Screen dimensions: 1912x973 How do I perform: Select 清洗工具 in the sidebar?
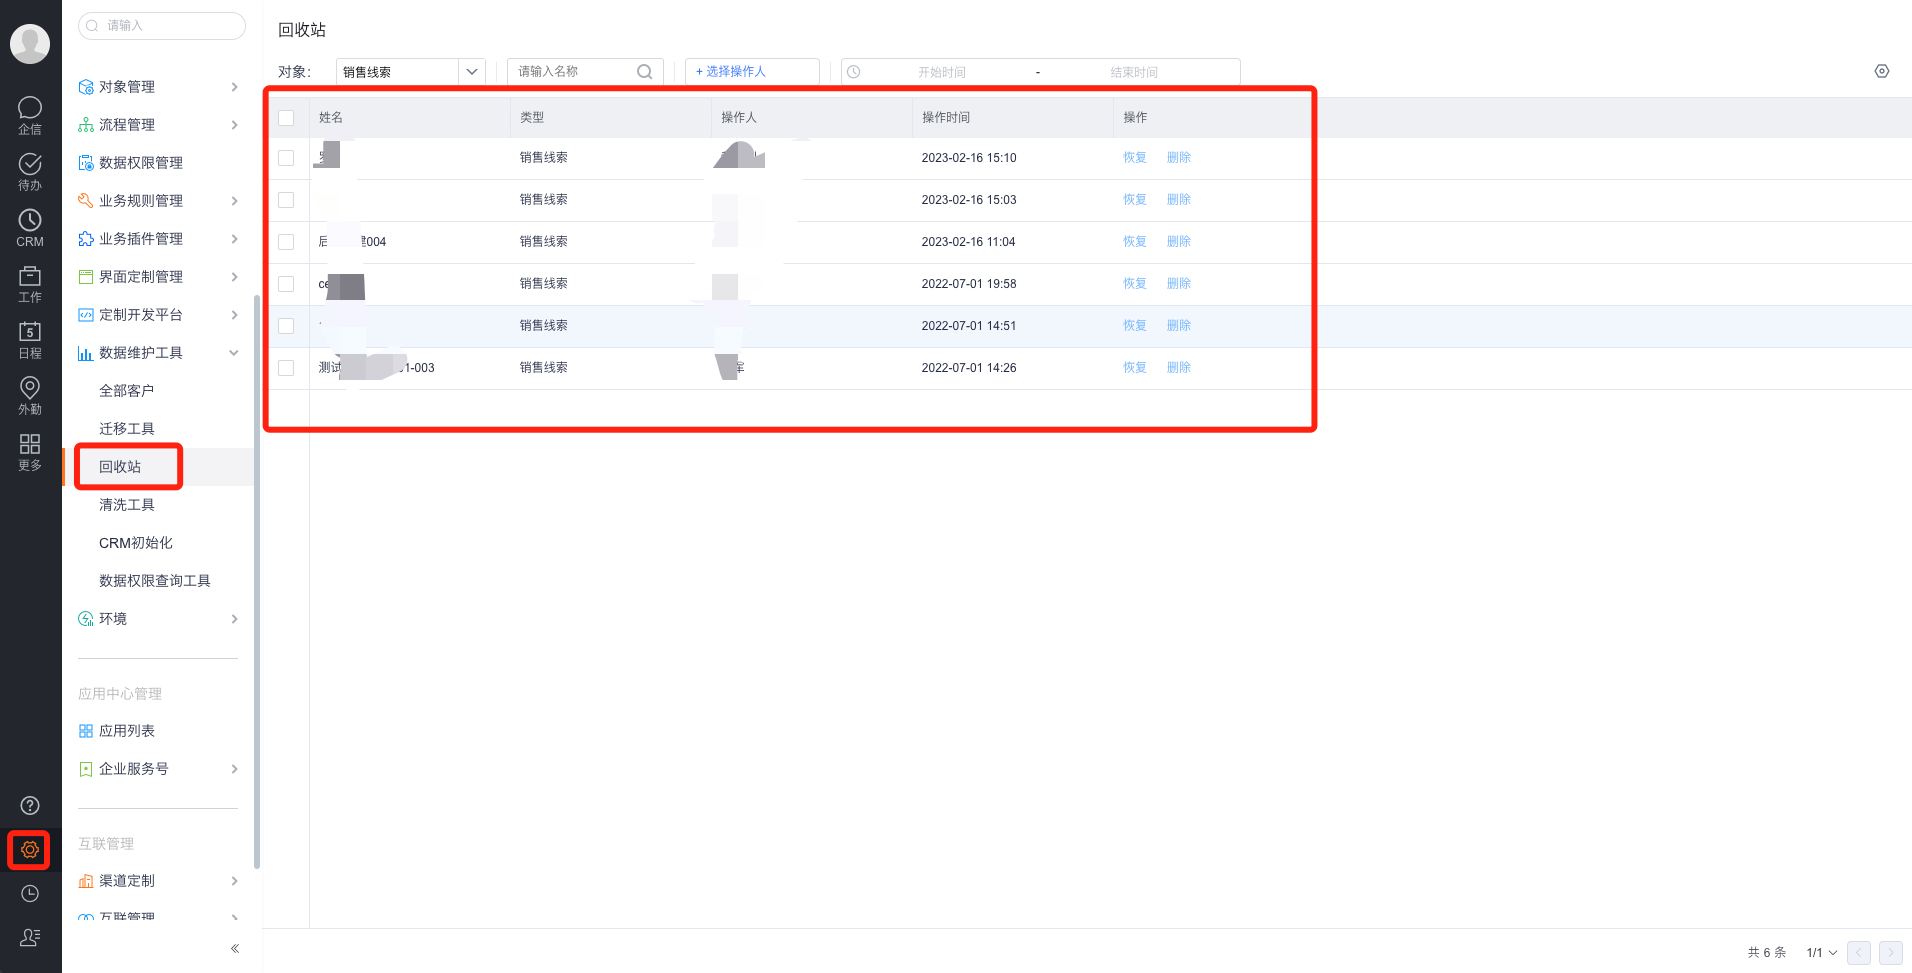[127, 505]
